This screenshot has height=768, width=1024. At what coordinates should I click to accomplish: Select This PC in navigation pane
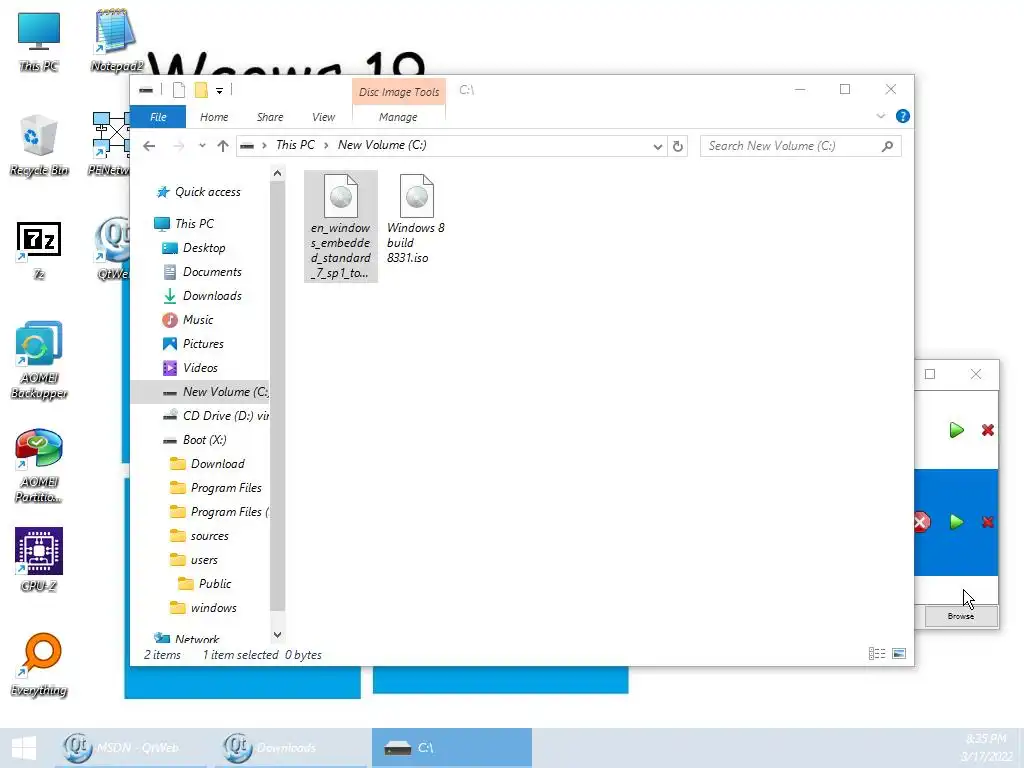184,223
